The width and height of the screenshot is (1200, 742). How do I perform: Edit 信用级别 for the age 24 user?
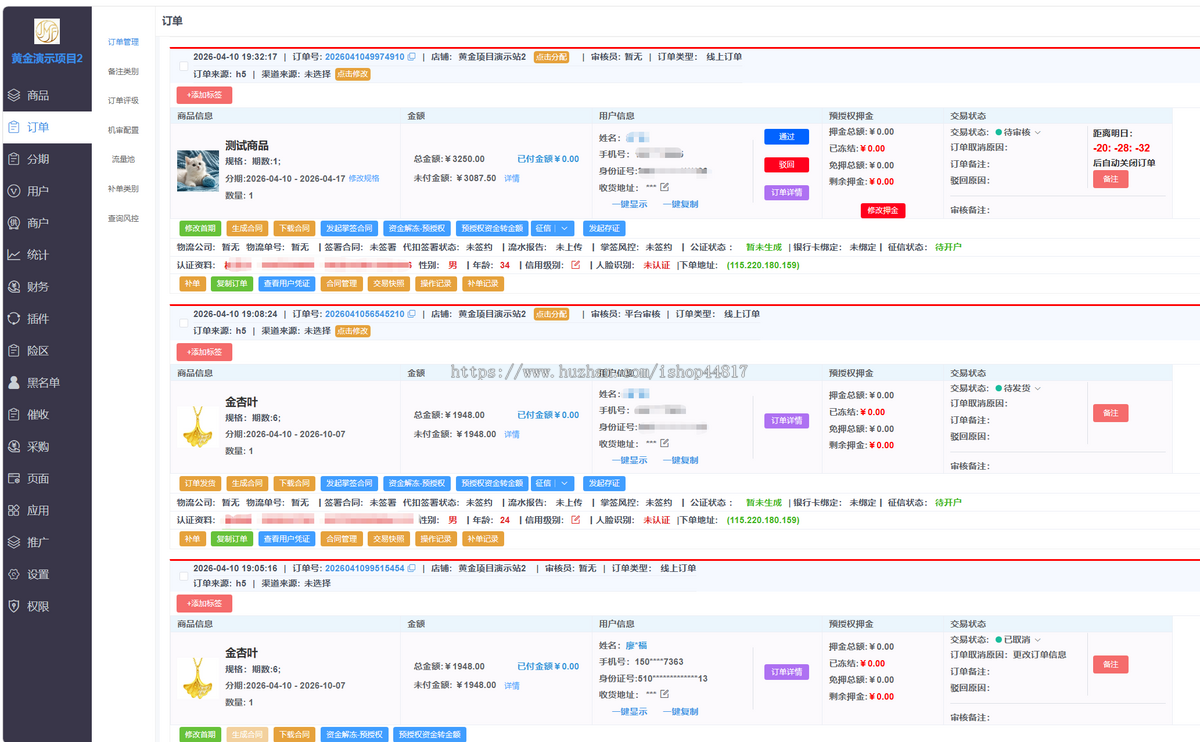coord(576,520)
